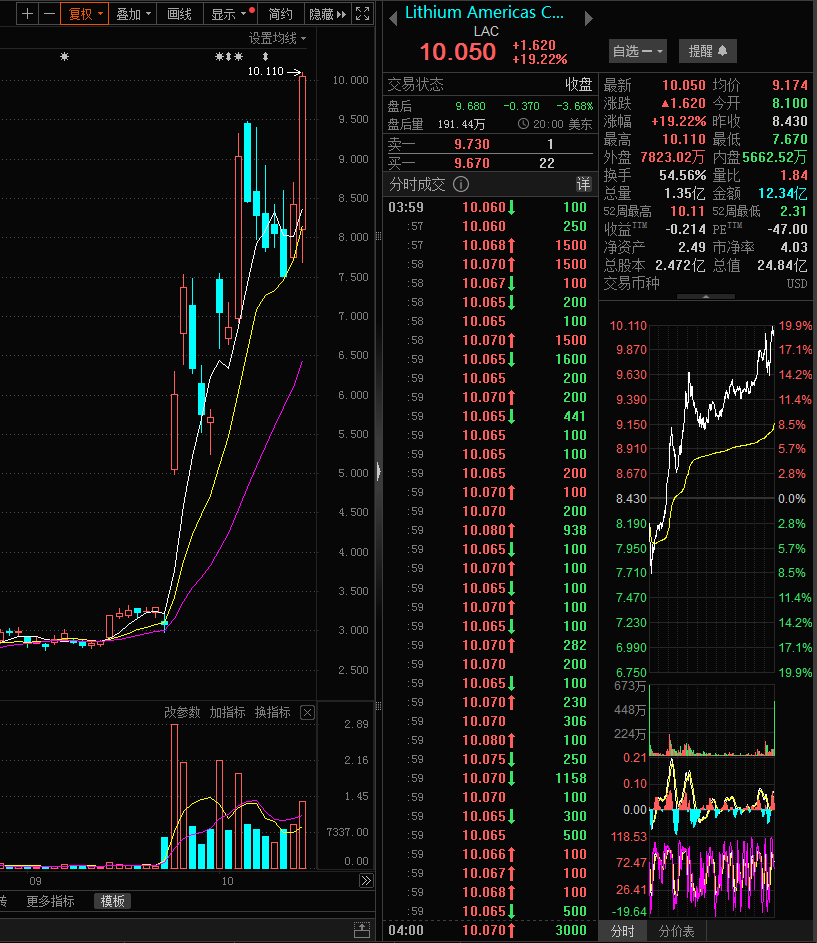
Task: Click the LAC ticker symbol
Action: (486, 31)
